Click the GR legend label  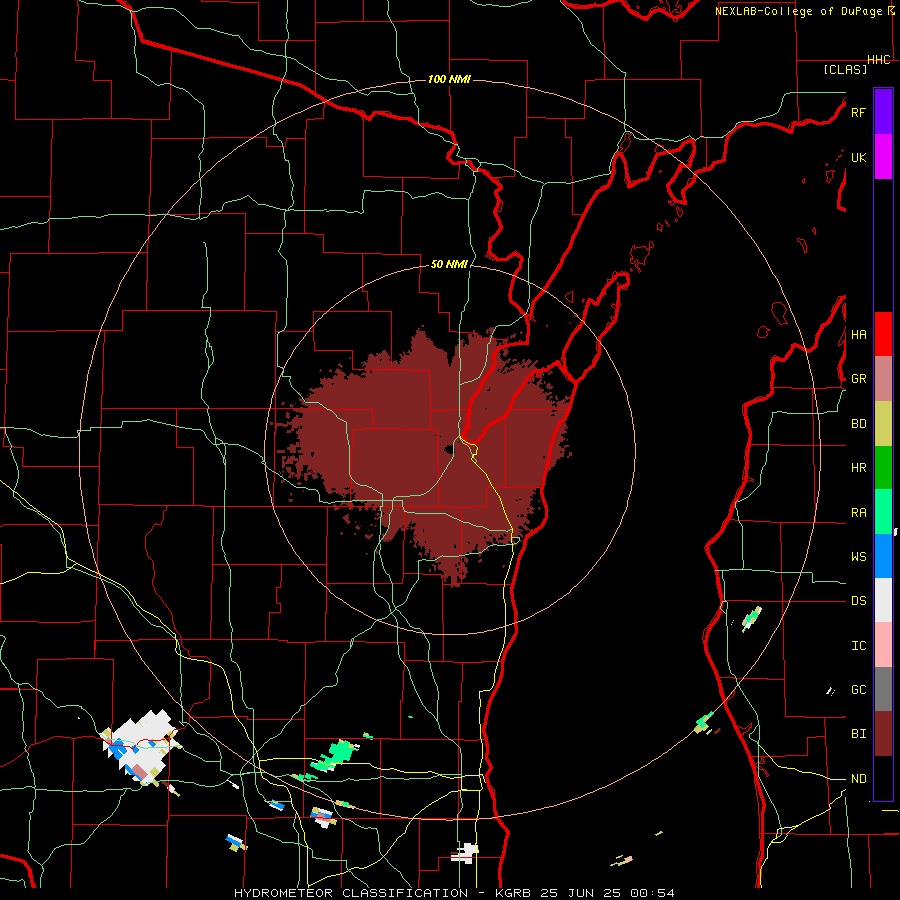(x=858, y=379)
